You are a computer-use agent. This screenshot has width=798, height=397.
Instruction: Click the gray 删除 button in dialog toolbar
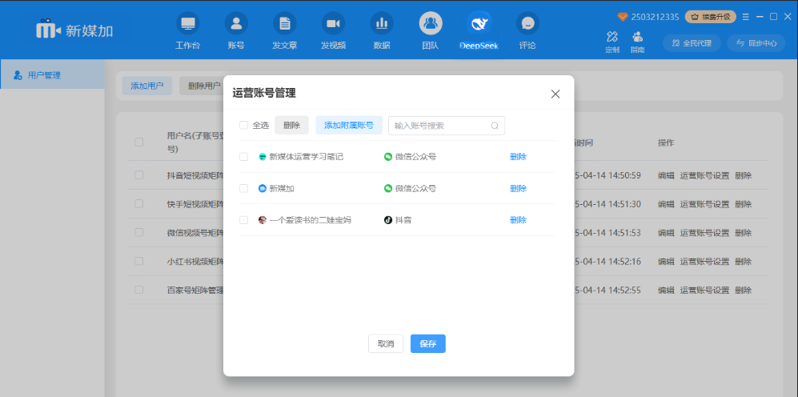pos(292,125)
